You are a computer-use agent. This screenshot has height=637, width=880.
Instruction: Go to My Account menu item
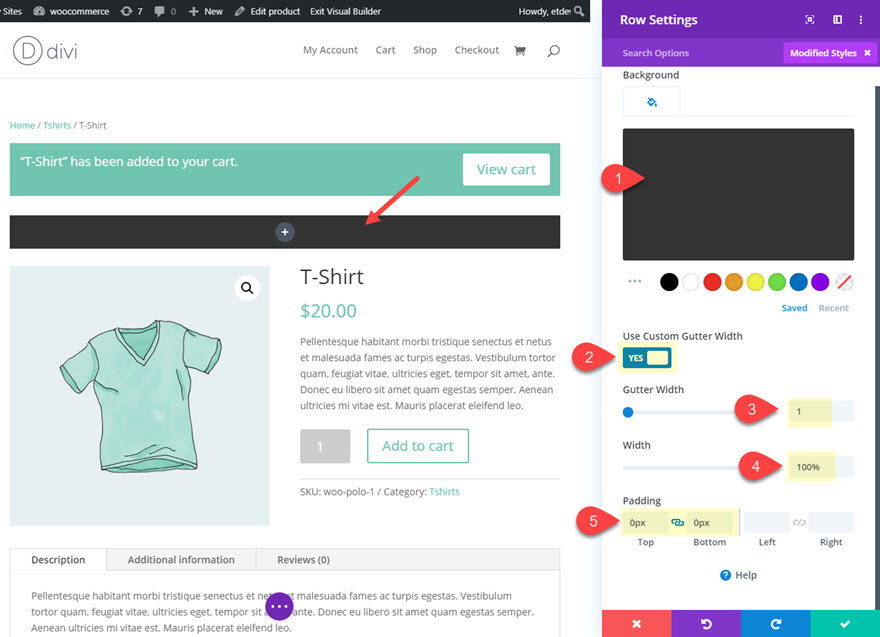click(x=330, y=50)
